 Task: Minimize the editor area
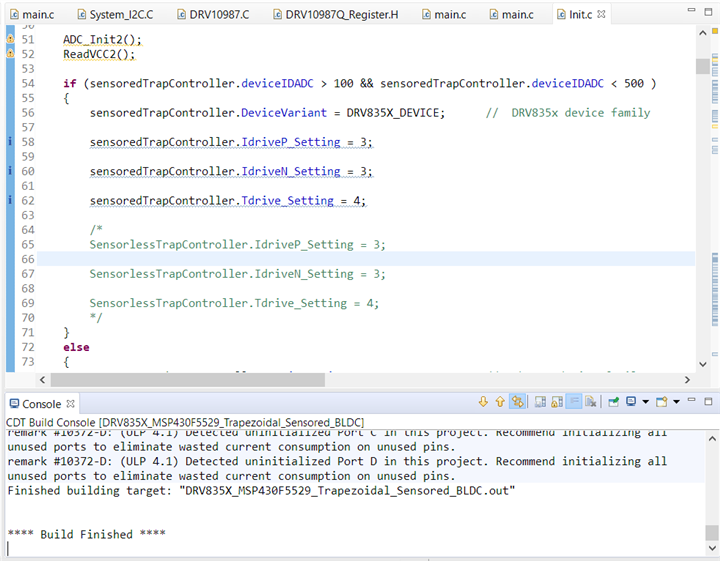click(692, 10)
